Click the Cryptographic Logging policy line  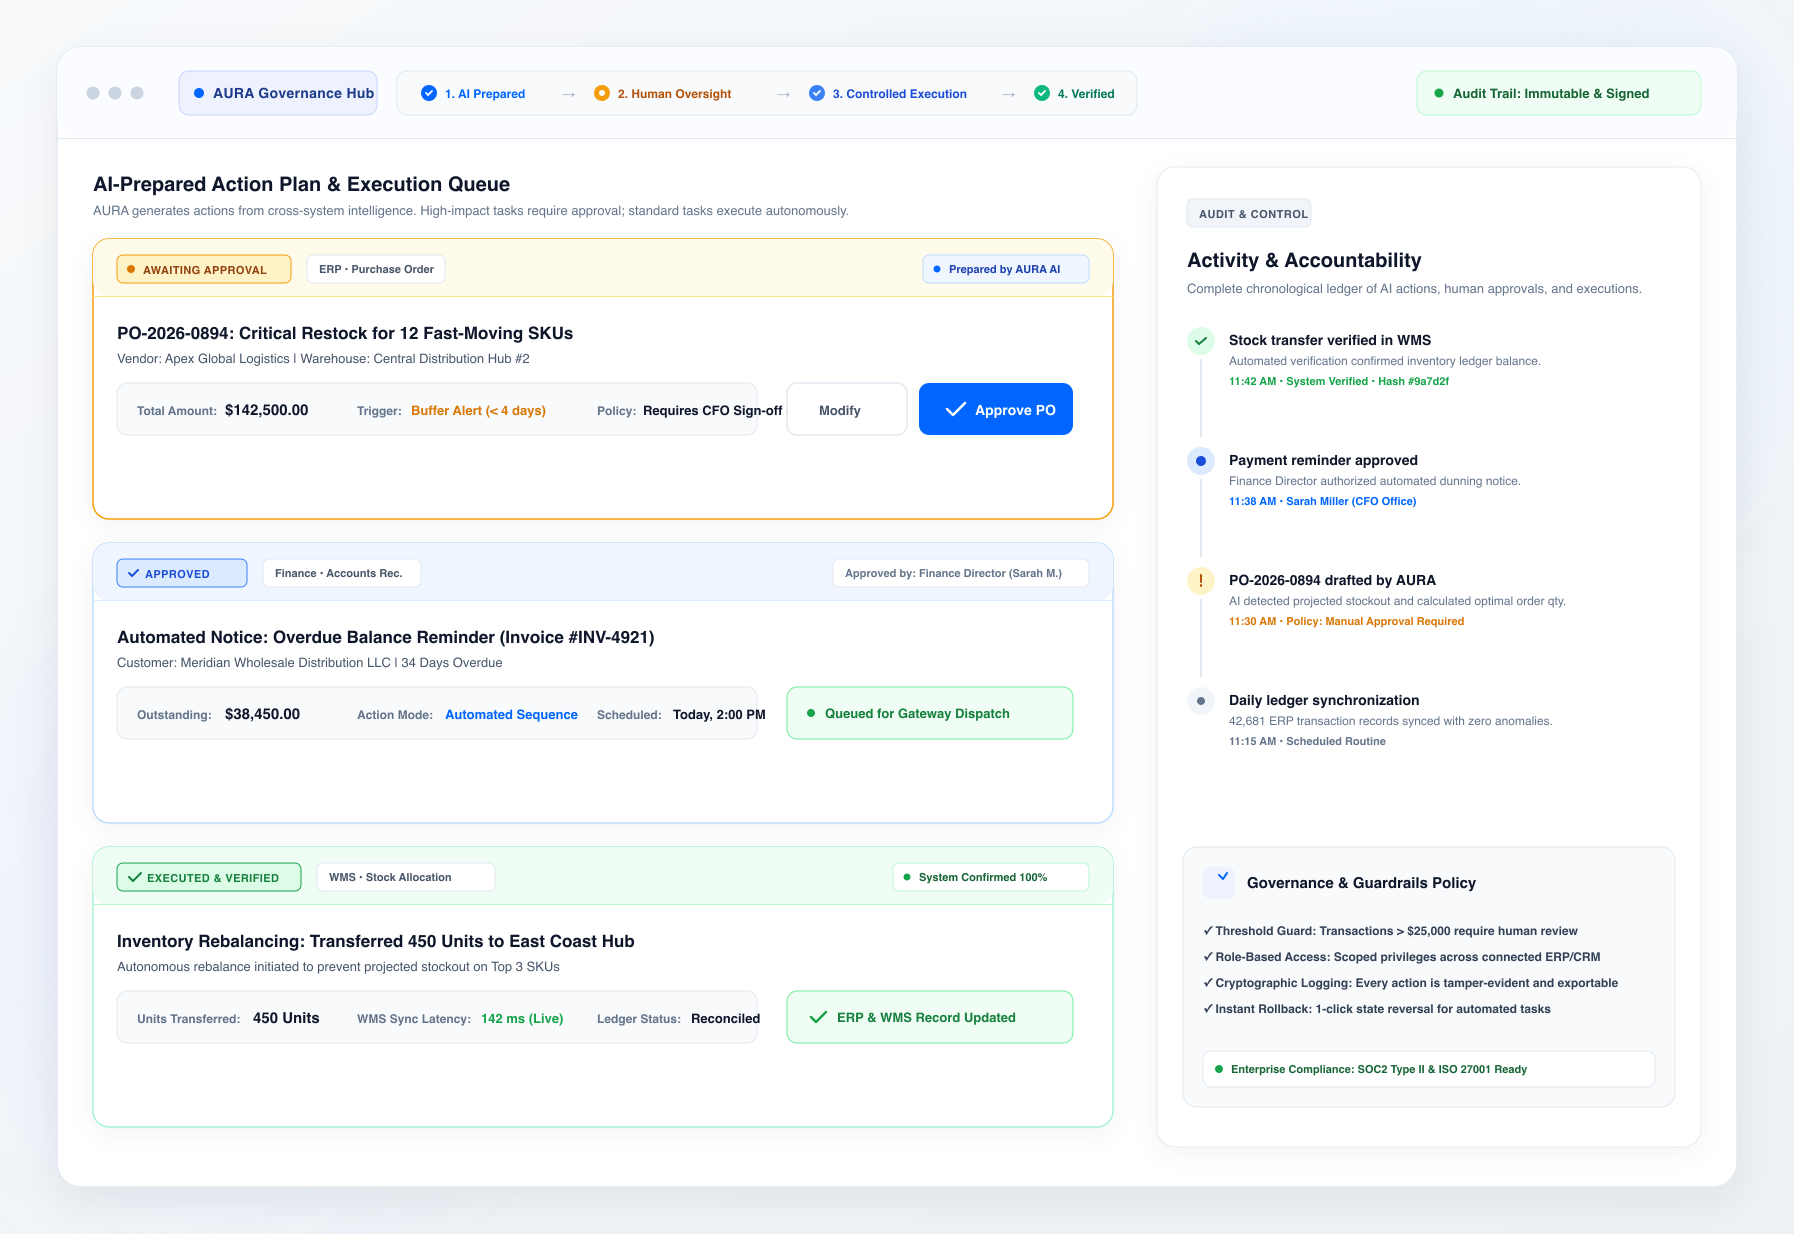coord(1410,983)
